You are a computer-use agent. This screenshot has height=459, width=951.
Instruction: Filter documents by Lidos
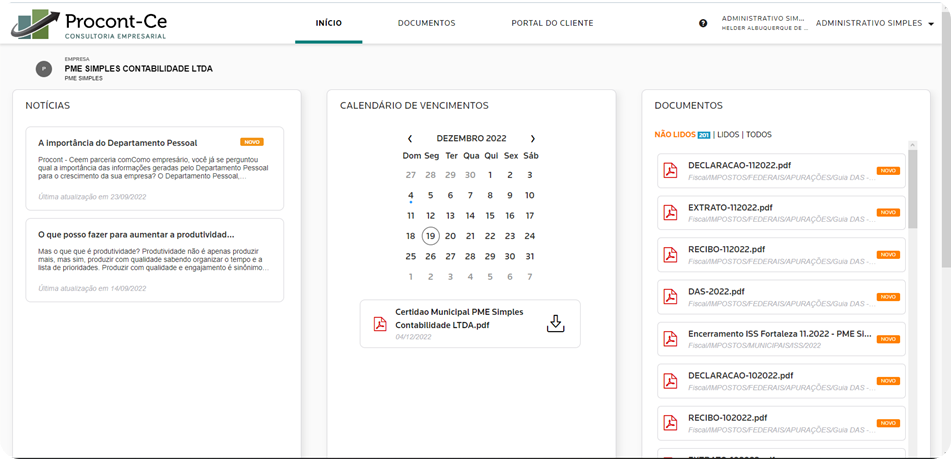728,134
